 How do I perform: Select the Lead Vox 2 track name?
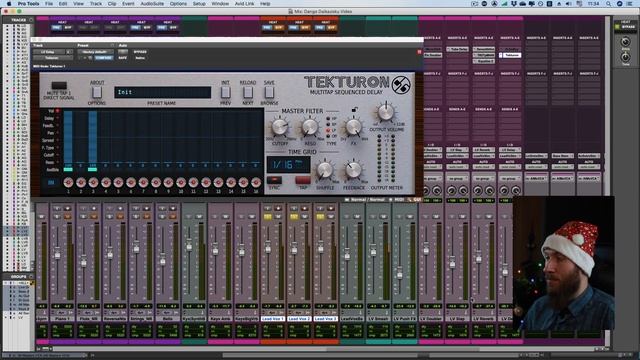(x=299, y=318)
